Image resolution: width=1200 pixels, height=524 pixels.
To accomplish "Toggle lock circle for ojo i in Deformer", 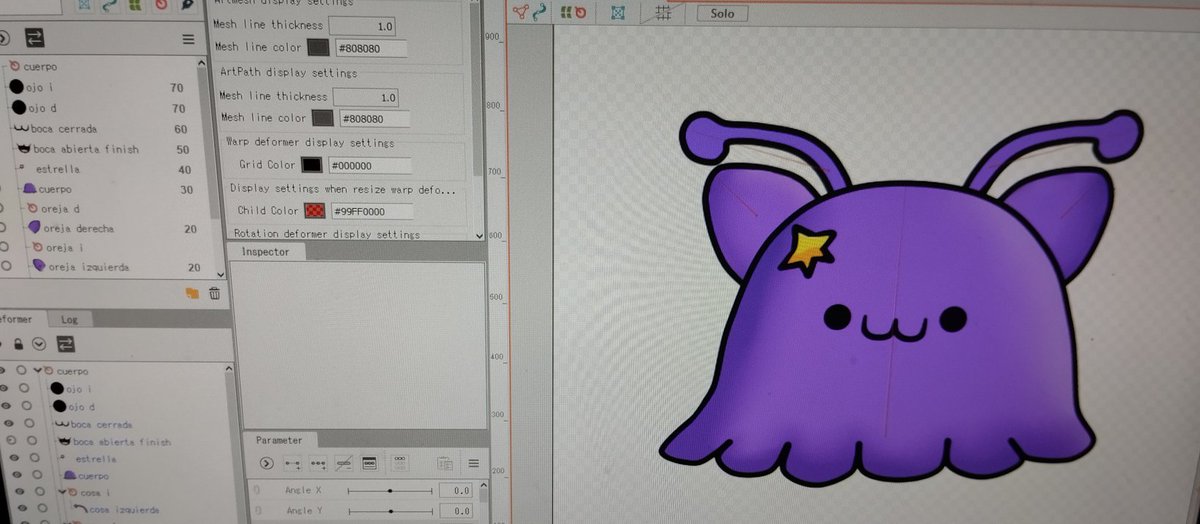I will pos(25,388).
